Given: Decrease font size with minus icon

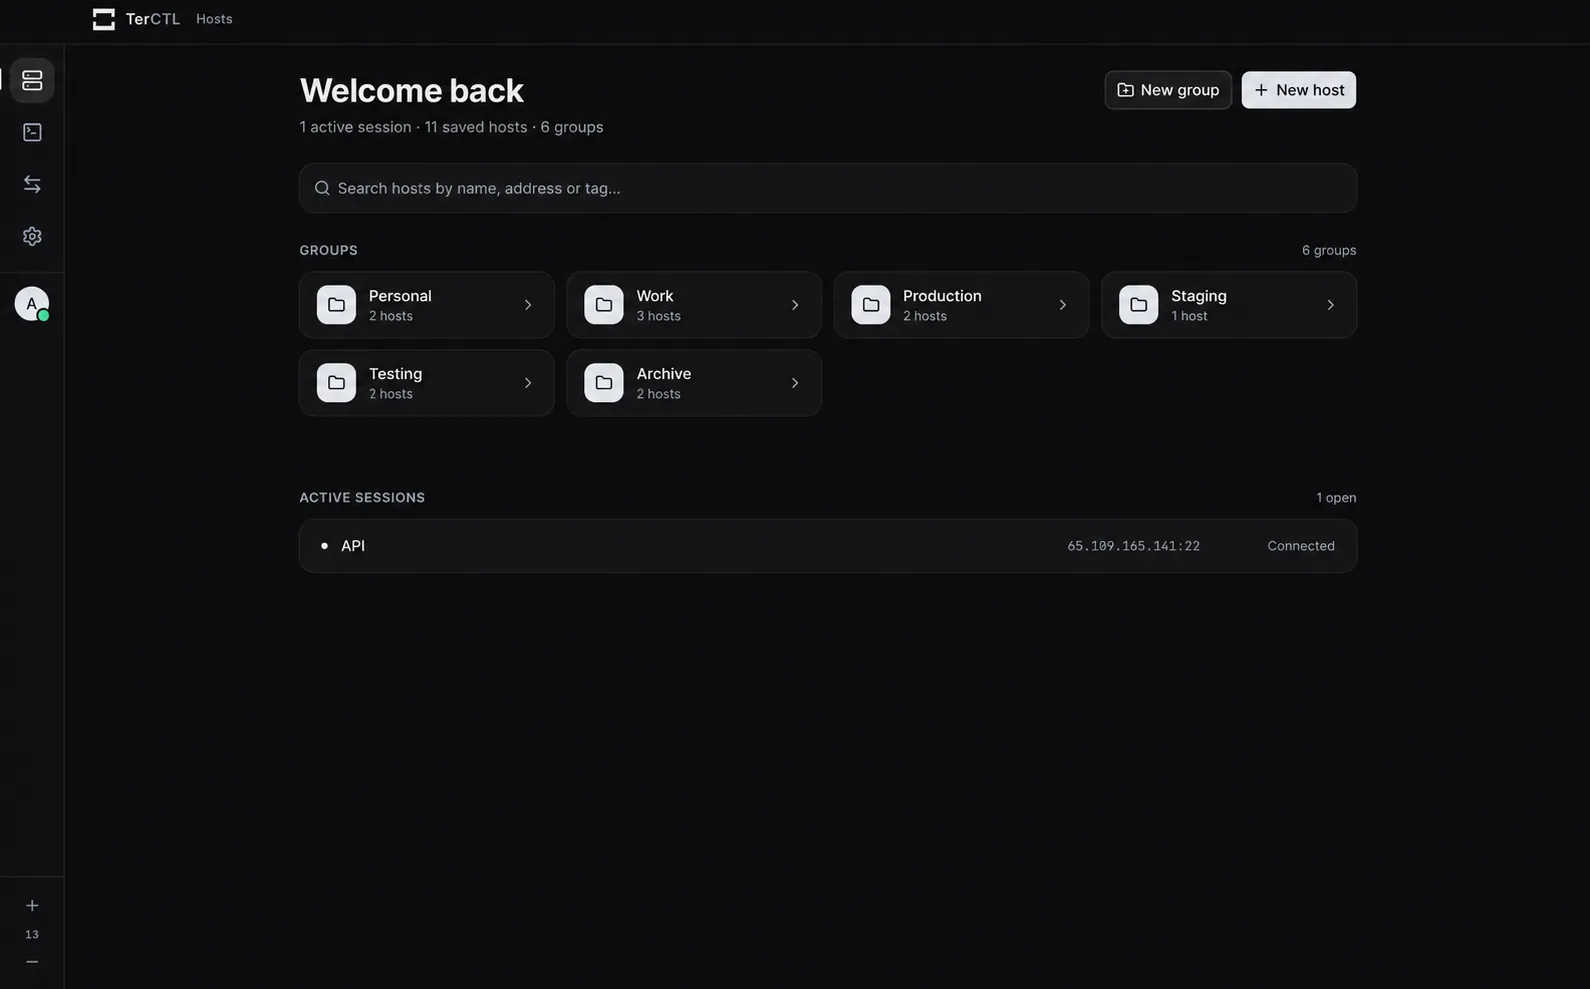Looking at the screenshot, I should point(32,962).
